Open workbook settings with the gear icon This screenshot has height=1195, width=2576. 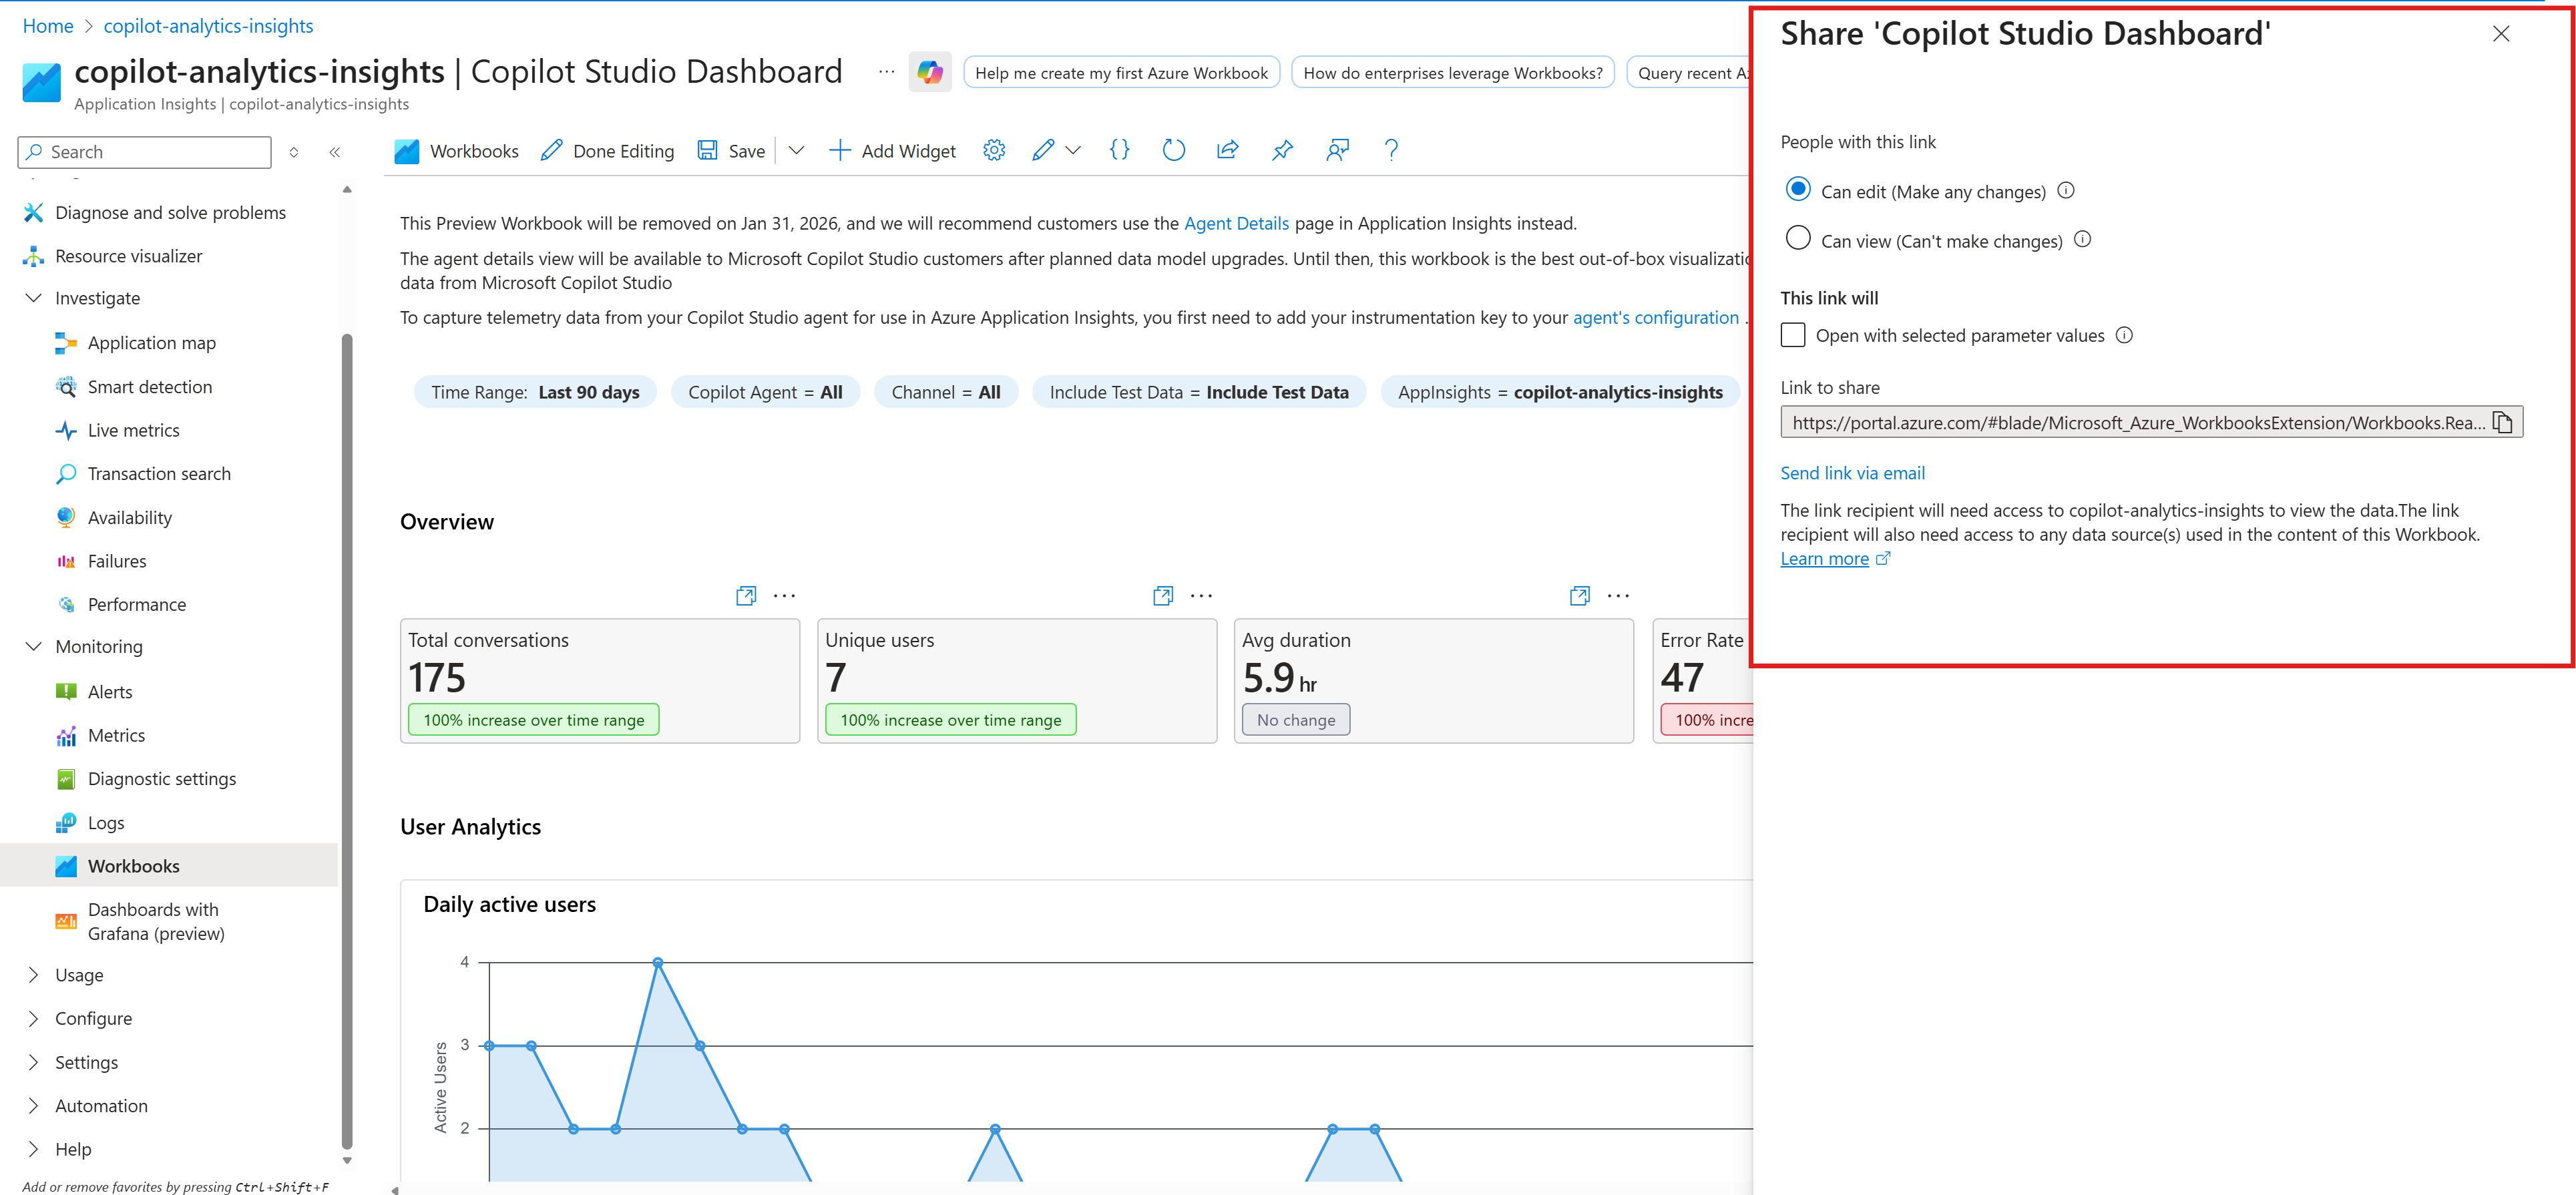pos(993,150)
